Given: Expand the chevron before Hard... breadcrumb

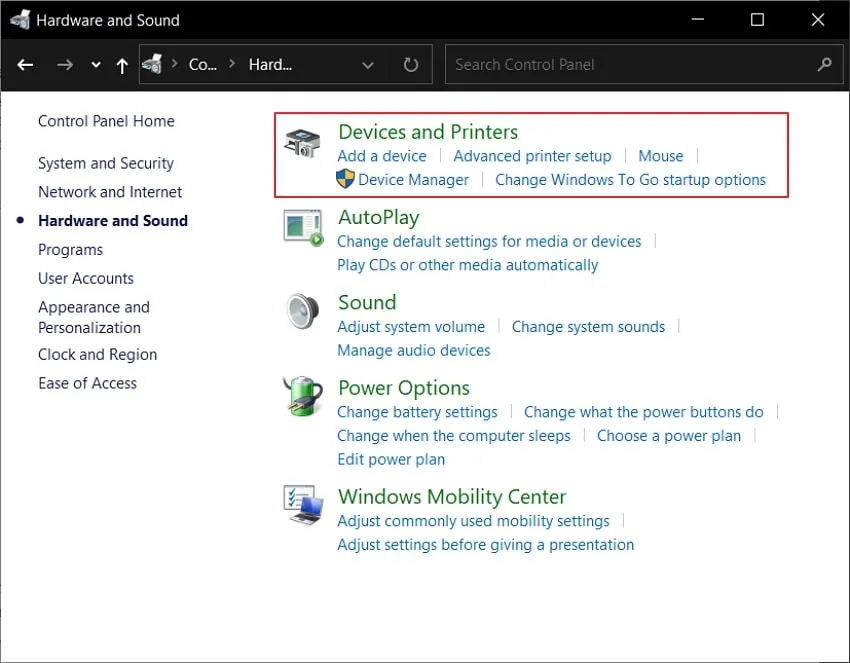Looking at the screenshot, I should [x=232, y=63].
